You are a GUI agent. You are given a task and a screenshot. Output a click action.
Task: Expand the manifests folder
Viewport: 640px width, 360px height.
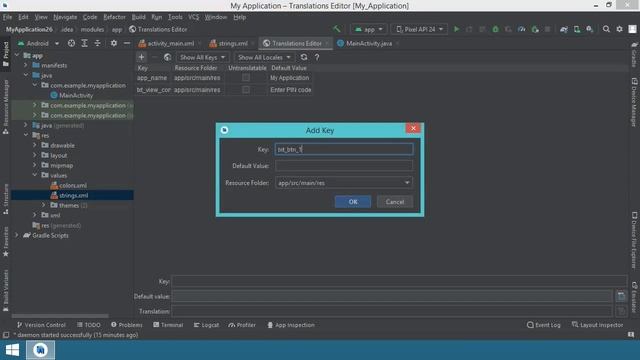[26, 65]
